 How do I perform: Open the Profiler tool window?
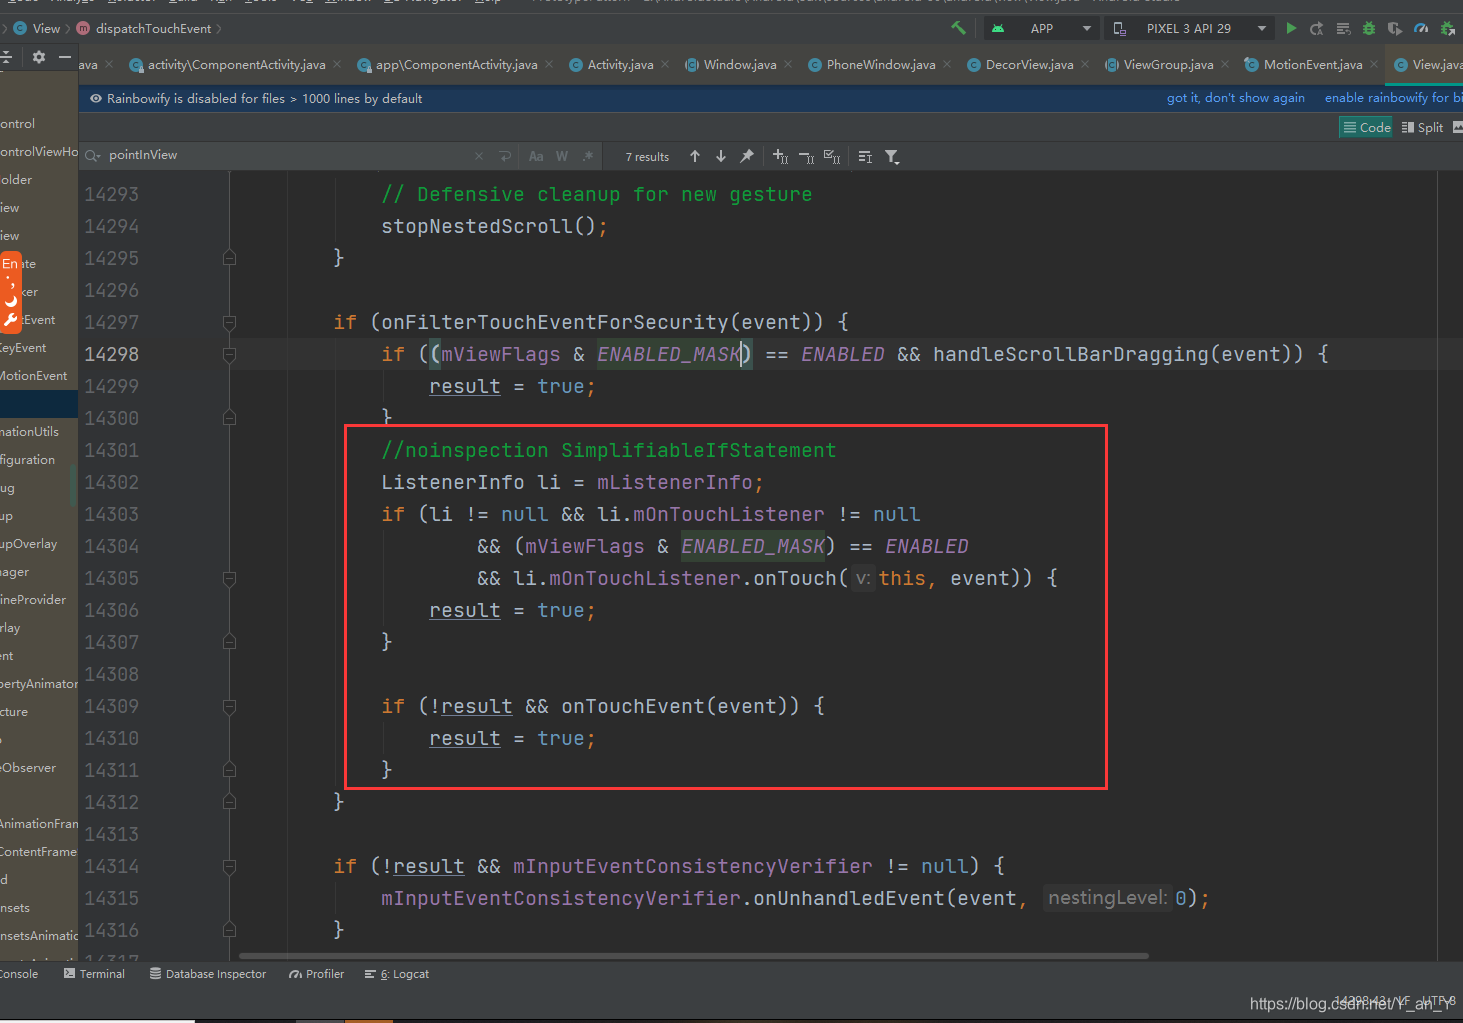pos(316,974)
